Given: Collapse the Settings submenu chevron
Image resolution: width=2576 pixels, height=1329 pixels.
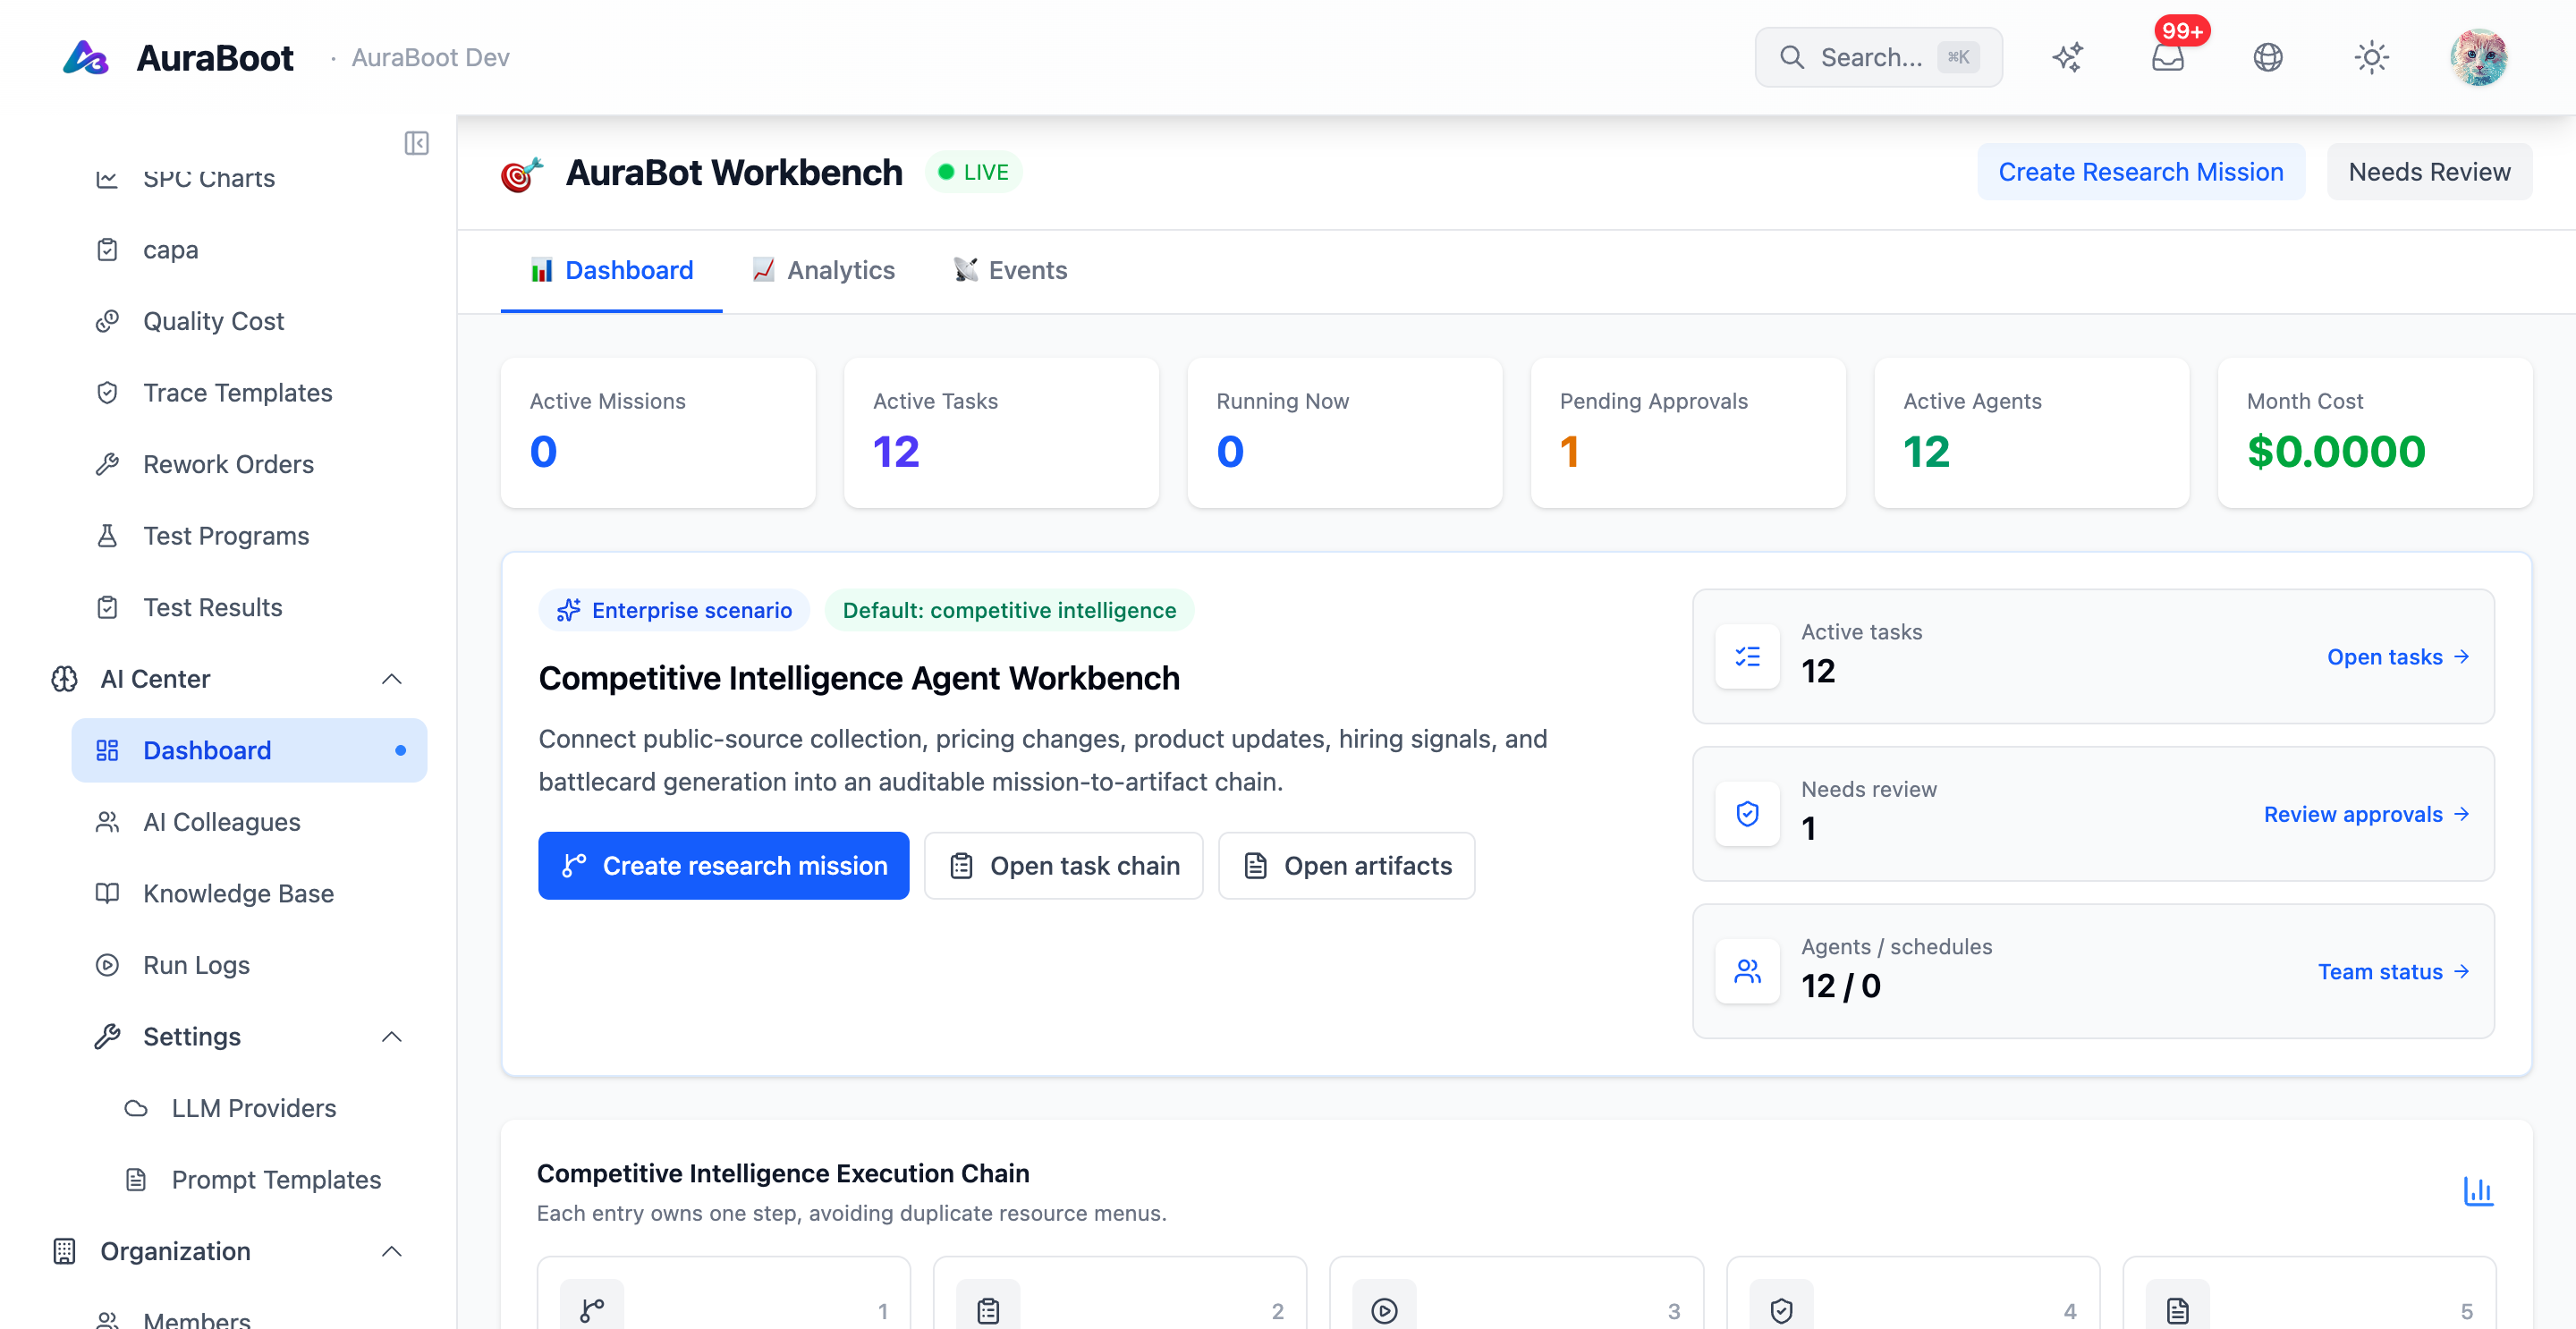Looking at the screenshot, I should 392,1037.
